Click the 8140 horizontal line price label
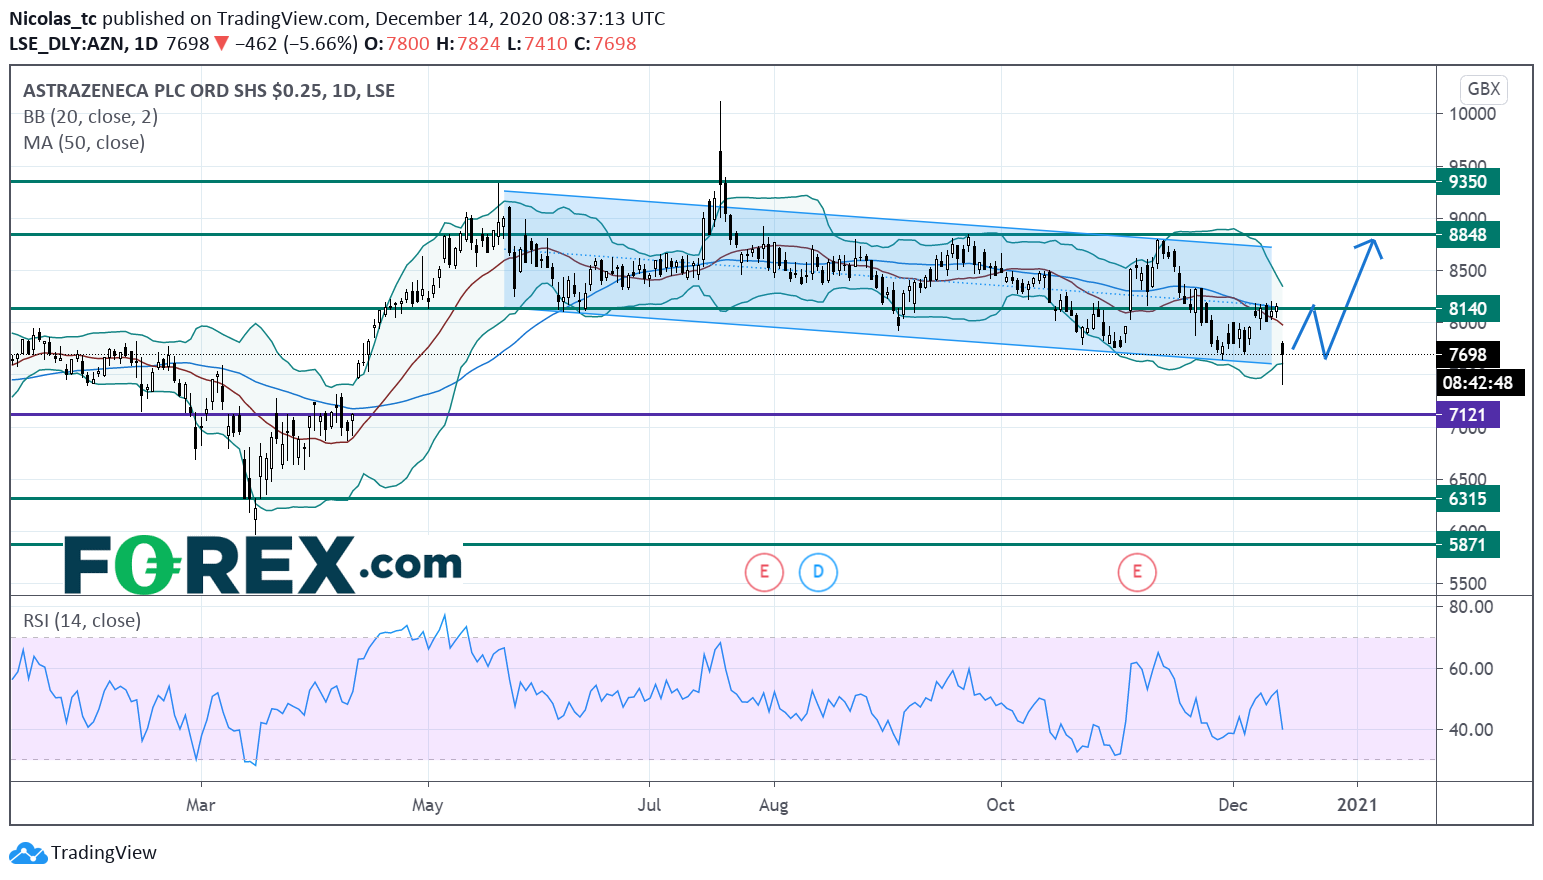Screen dimensions: 1543x880 [x=1467, y=309]
